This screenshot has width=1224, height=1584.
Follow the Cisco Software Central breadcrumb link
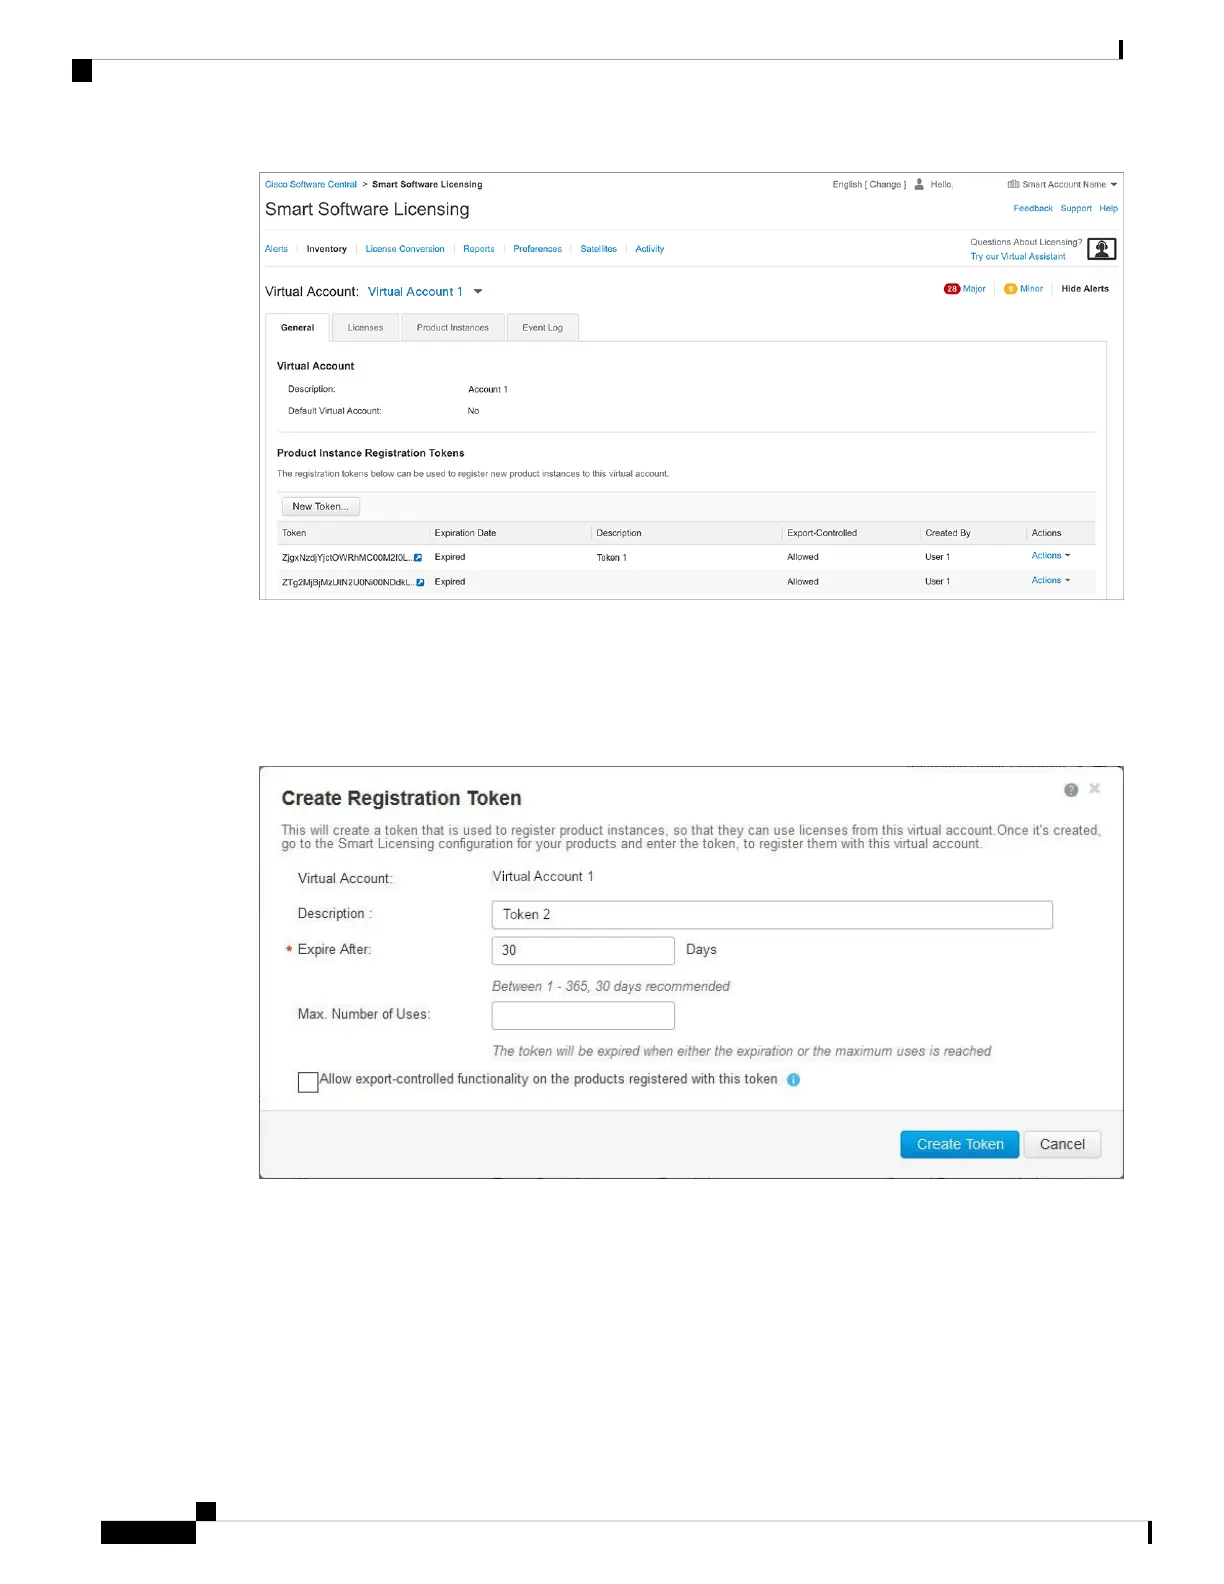[311, 185]
